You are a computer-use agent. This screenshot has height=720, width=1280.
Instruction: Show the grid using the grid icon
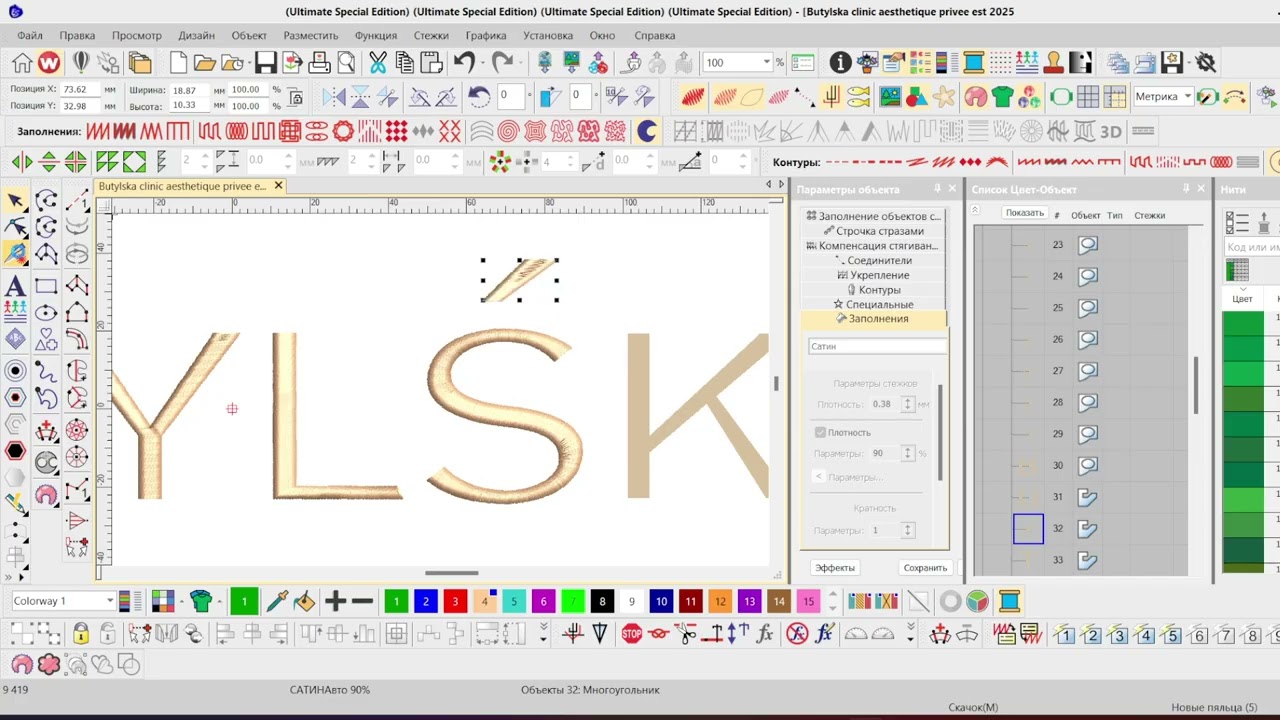coord(1088,97)
